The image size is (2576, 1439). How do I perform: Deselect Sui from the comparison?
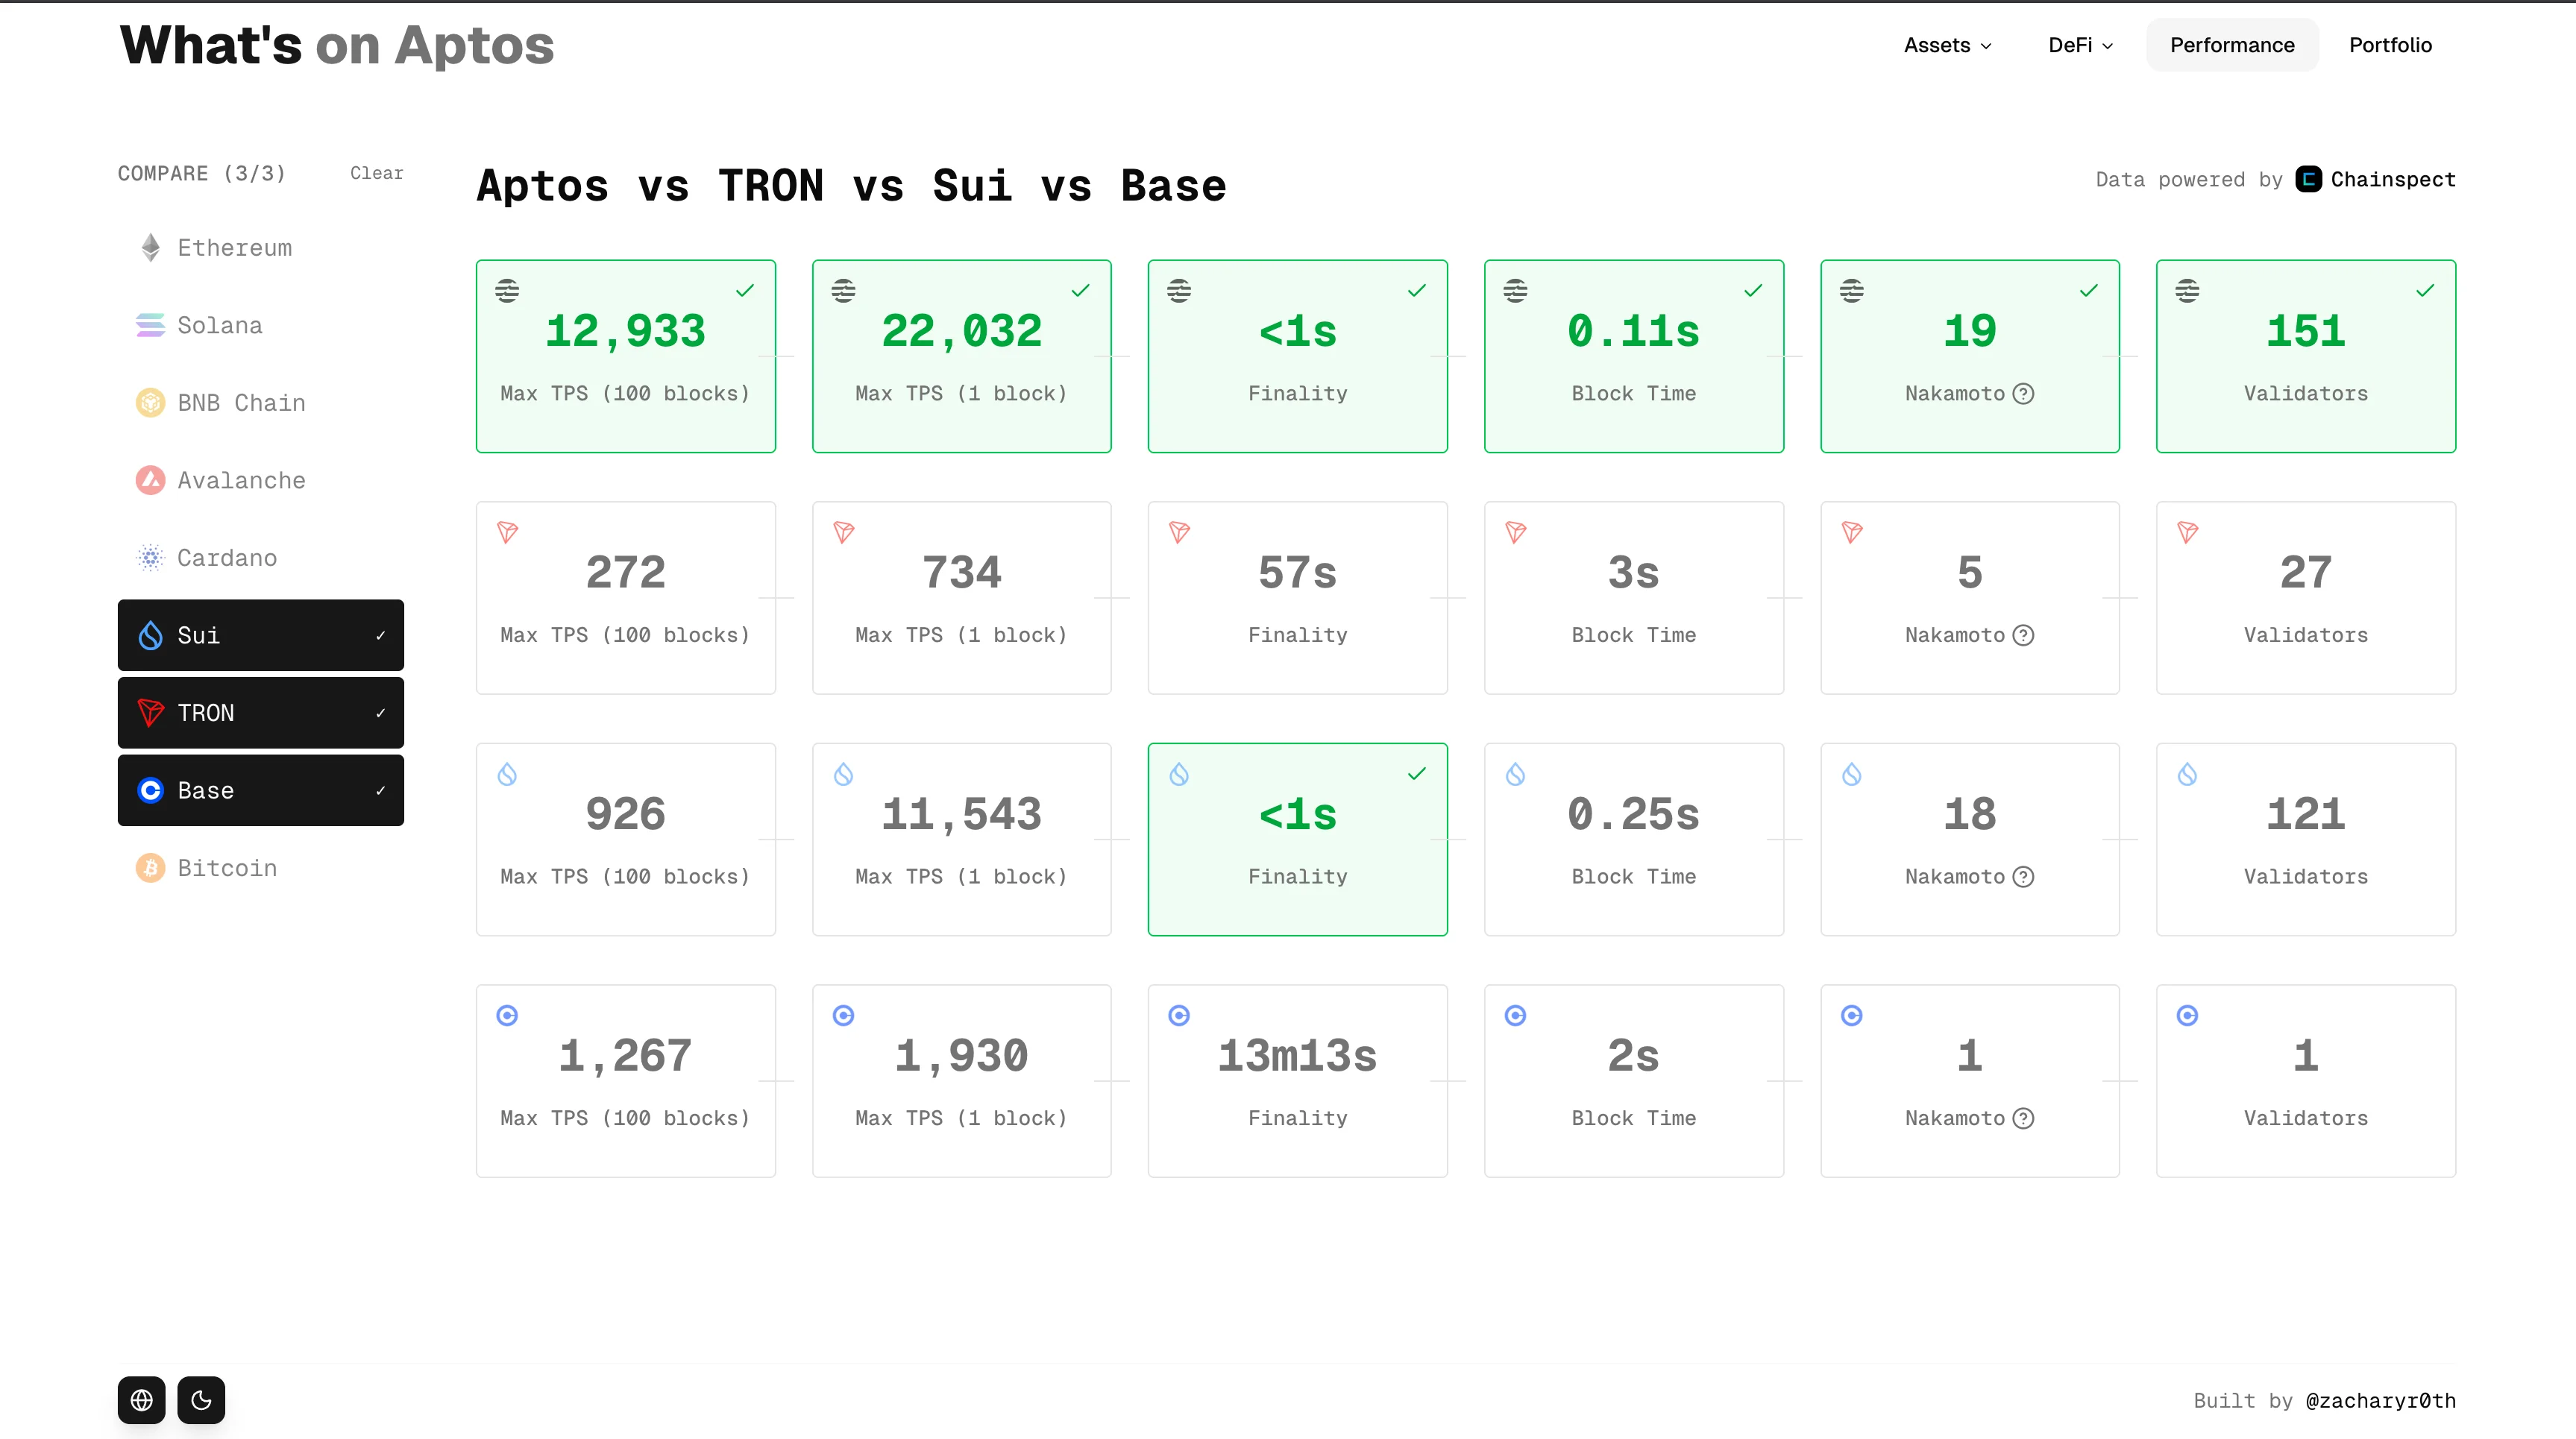(x=260, y=635)
